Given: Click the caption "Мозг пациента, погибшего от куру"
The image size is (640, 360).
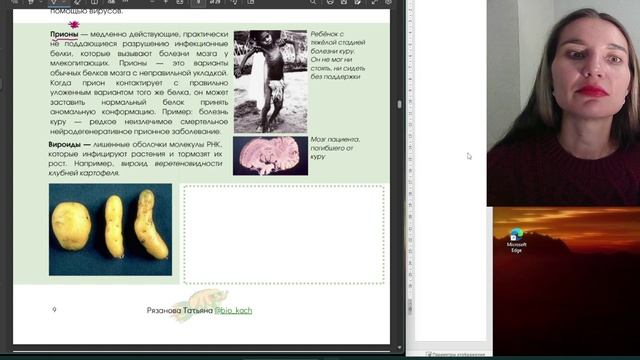Looking at the screenshot, I should (x=335, y=148).
